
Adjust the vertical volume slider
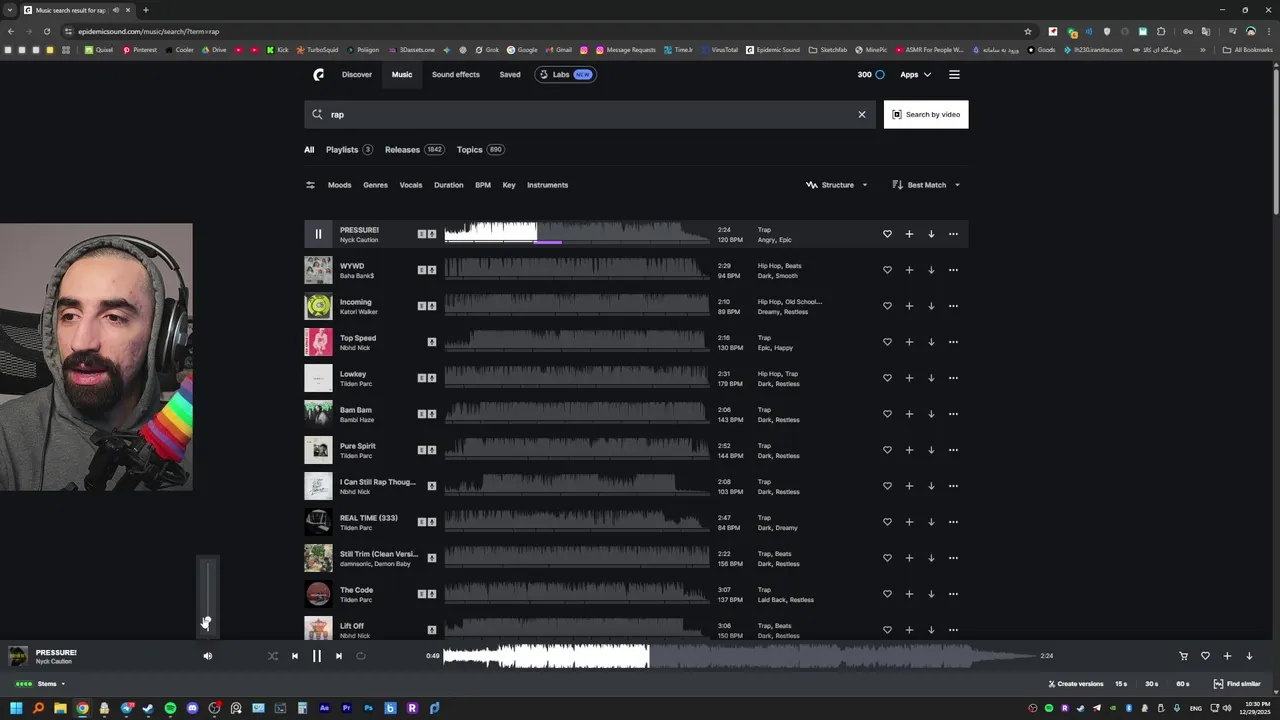(207, 595)
